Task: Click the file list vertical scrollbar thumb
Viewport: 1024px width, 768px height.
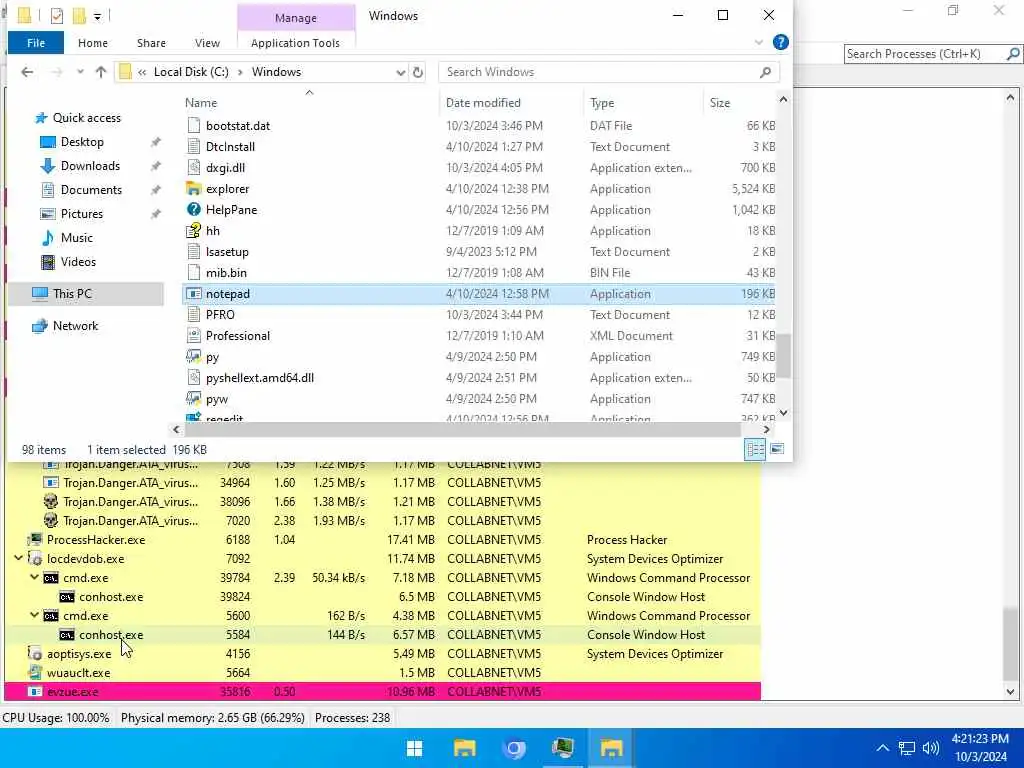Action: pos(783,356)
